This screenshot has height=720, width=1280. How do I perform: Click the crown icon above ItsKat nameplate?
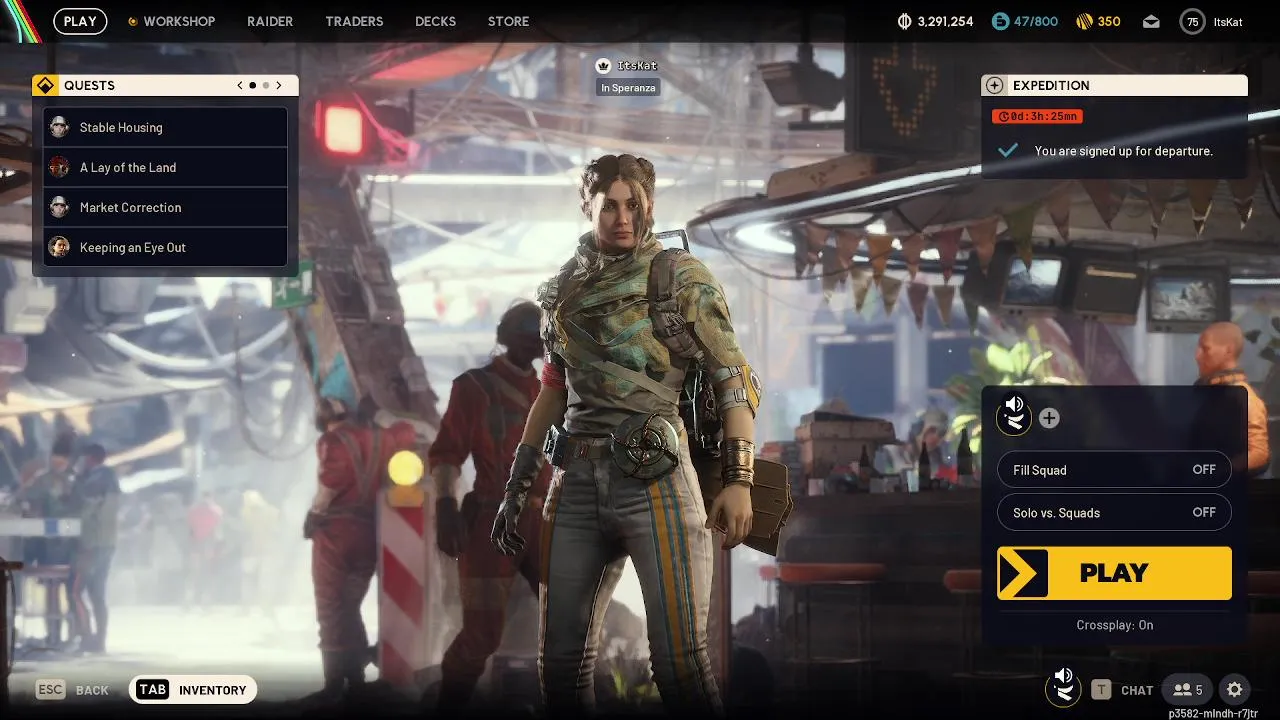coord(603,65)
